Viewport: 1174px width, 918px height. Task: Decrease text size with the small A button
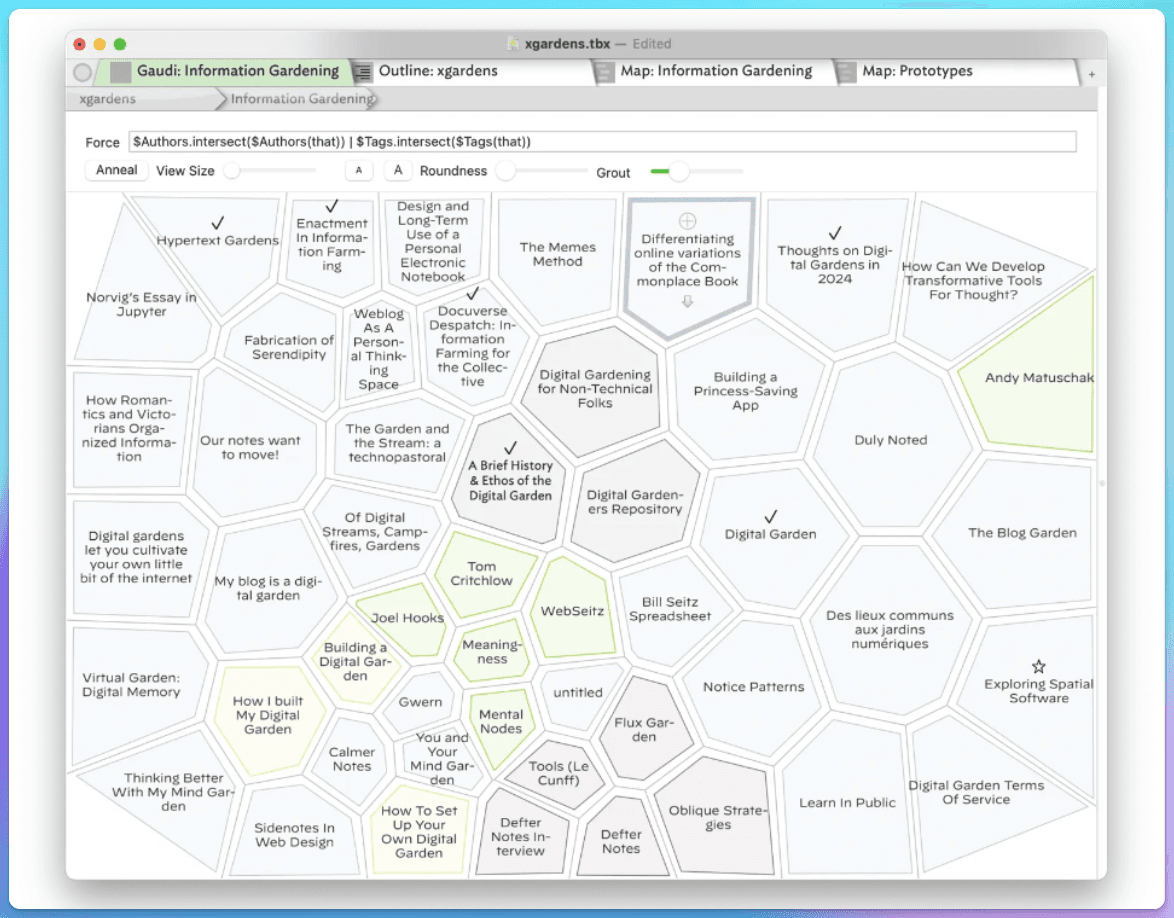coord(359,171)
